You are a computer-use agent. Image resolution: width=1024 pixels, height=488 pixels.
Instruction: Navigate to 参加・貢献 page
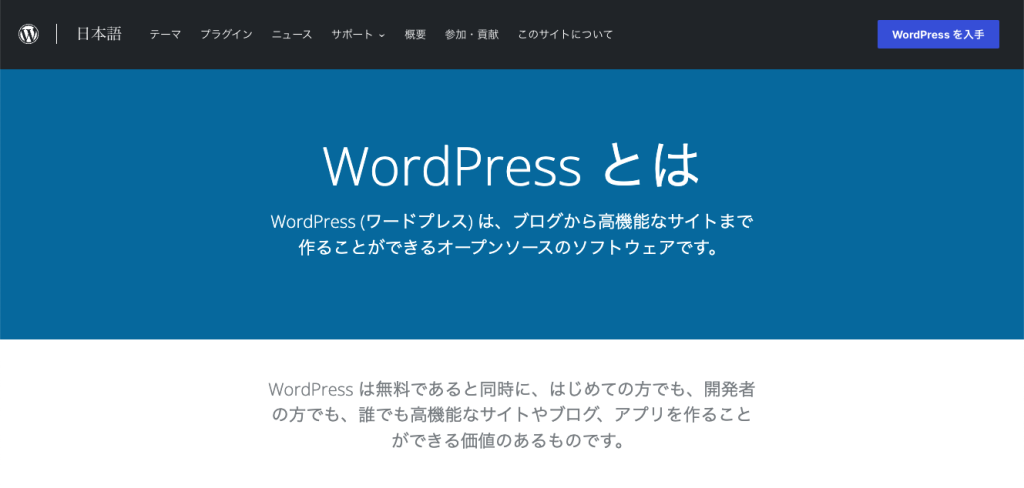(x=472, y=35)
